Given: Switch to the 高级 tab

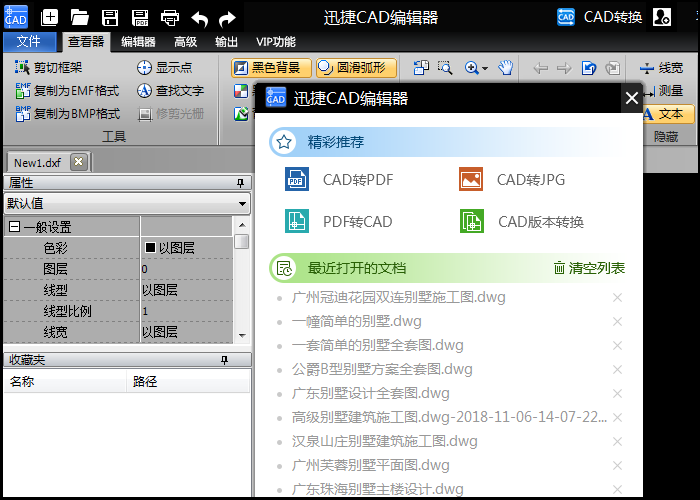Looking at the screenshot, I should (x=185, y=42).
